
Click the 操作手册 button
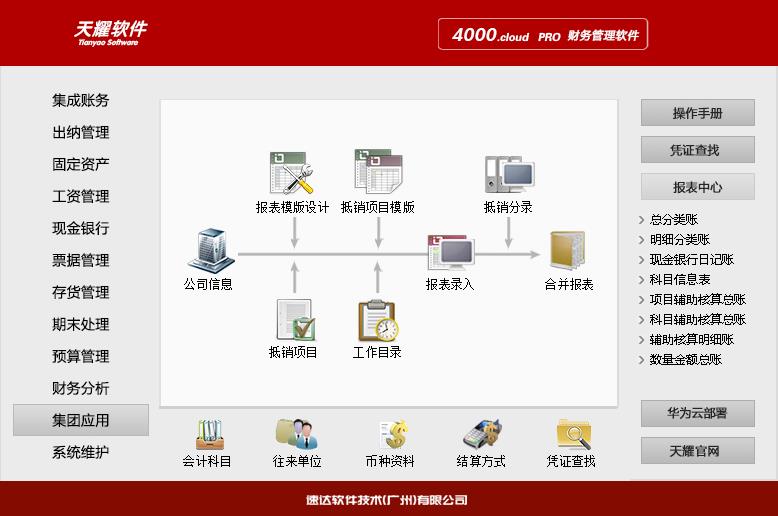[697, 113]
